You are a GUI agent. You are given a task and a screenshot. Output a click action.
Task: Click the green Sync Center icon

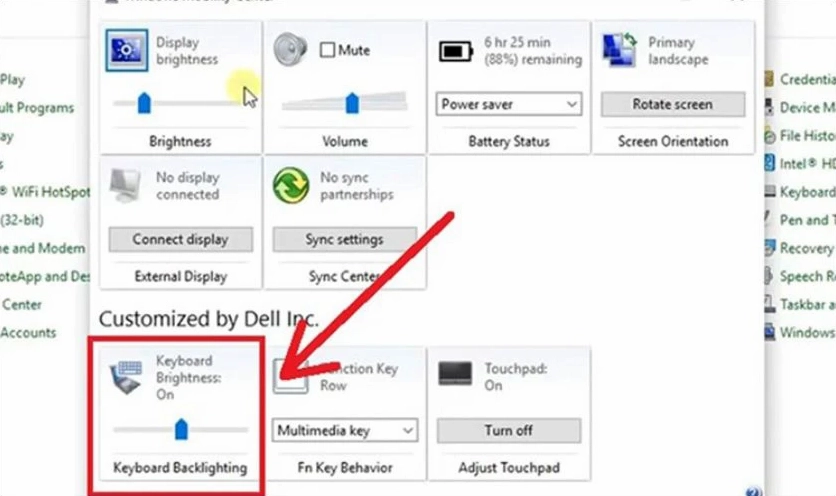291,186
